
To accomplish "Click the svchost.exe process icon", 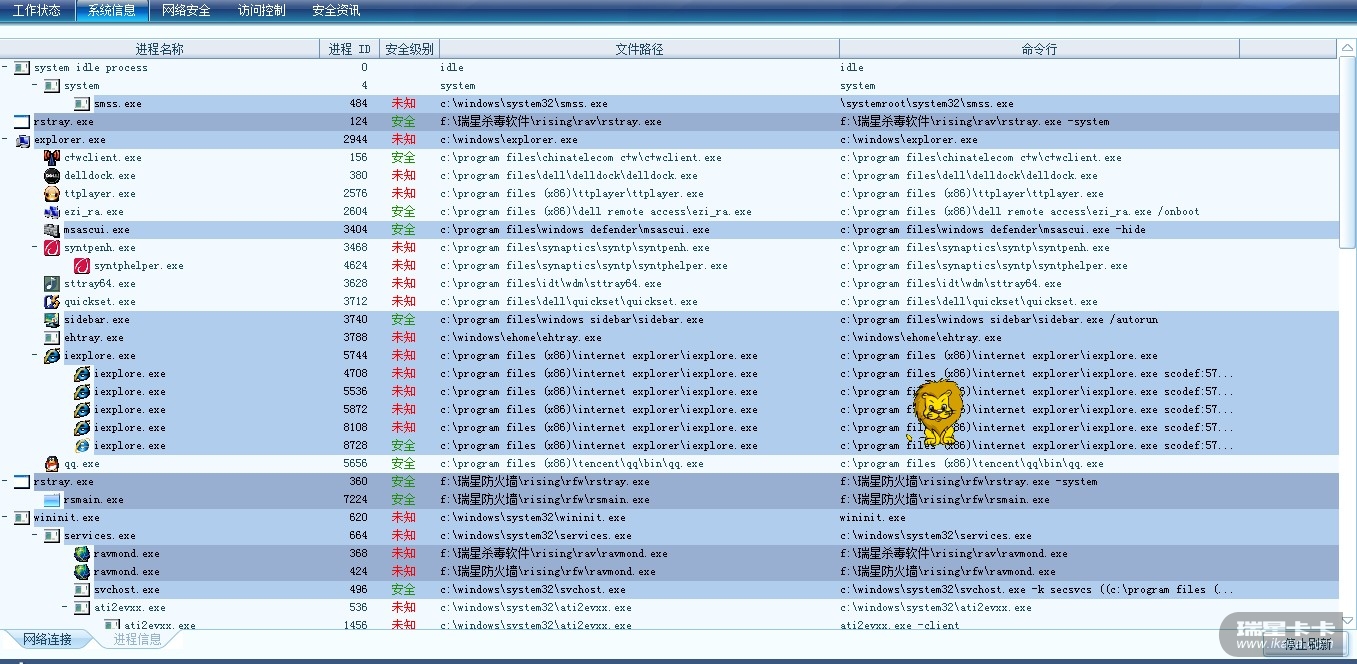I will tap(82, 590).
